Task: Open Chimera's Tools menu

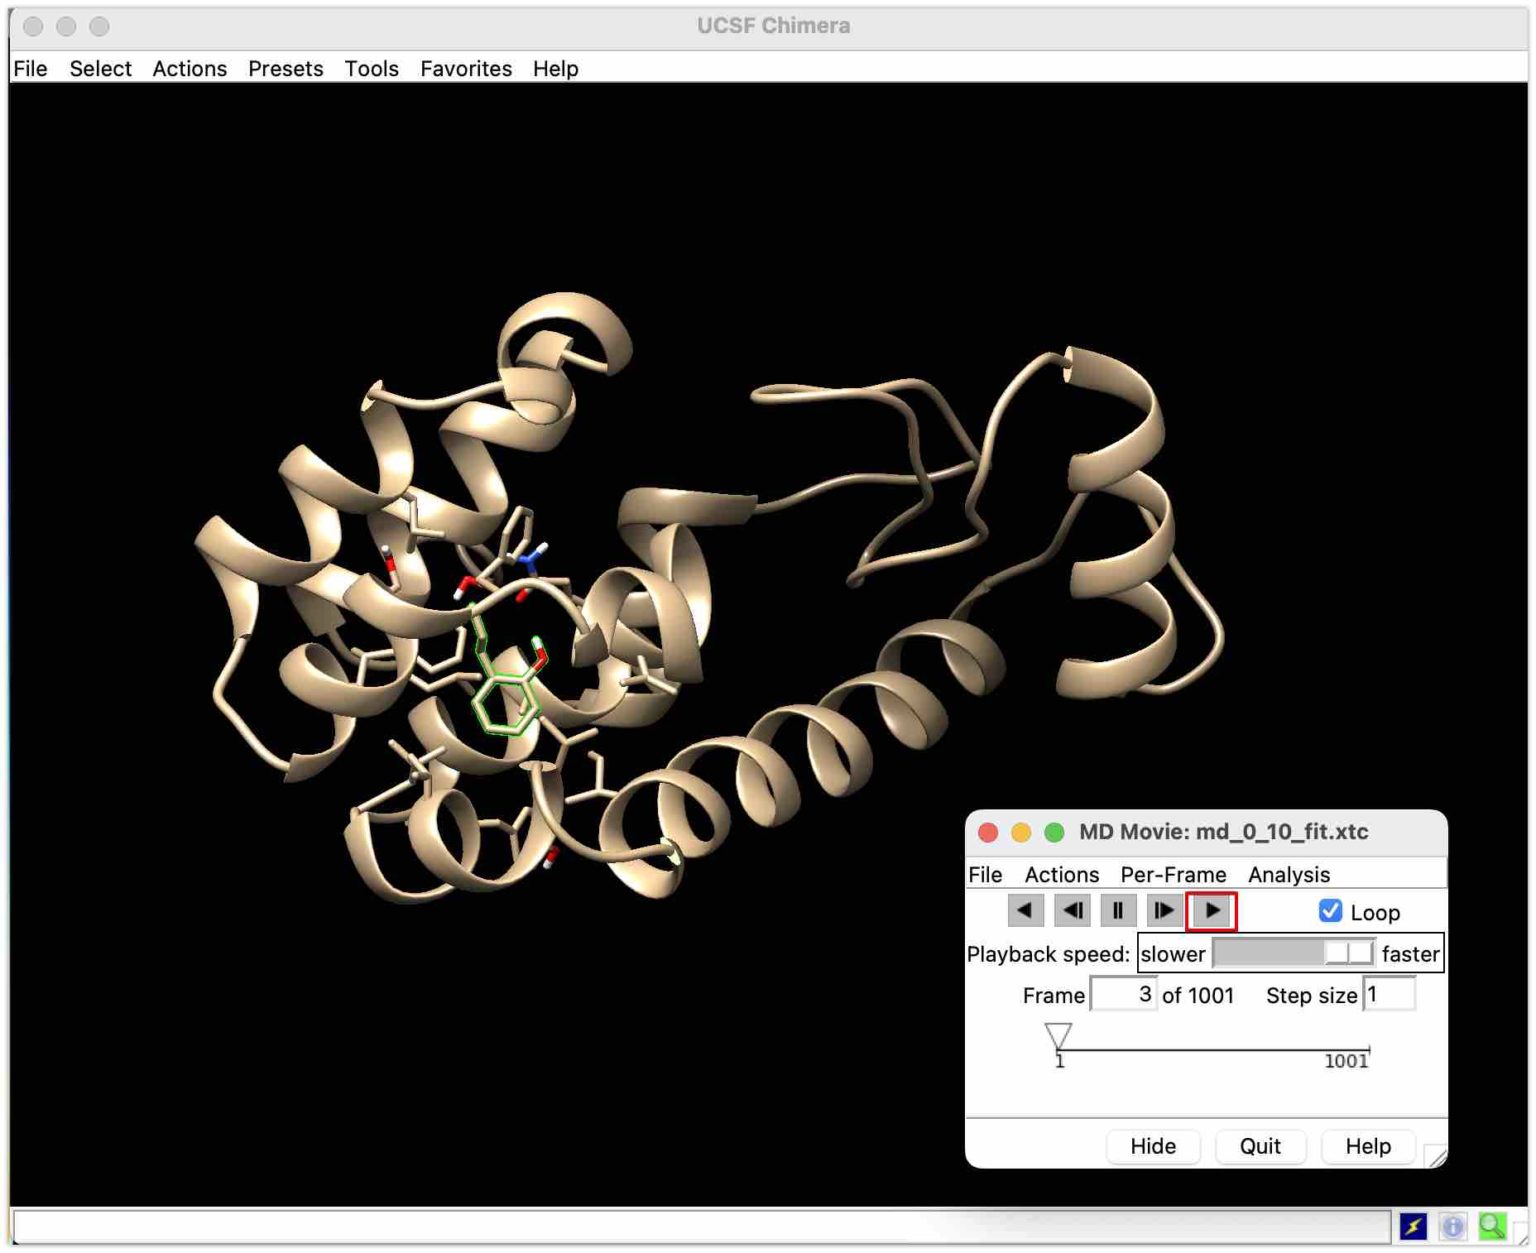Action: (x=371, y=68)
